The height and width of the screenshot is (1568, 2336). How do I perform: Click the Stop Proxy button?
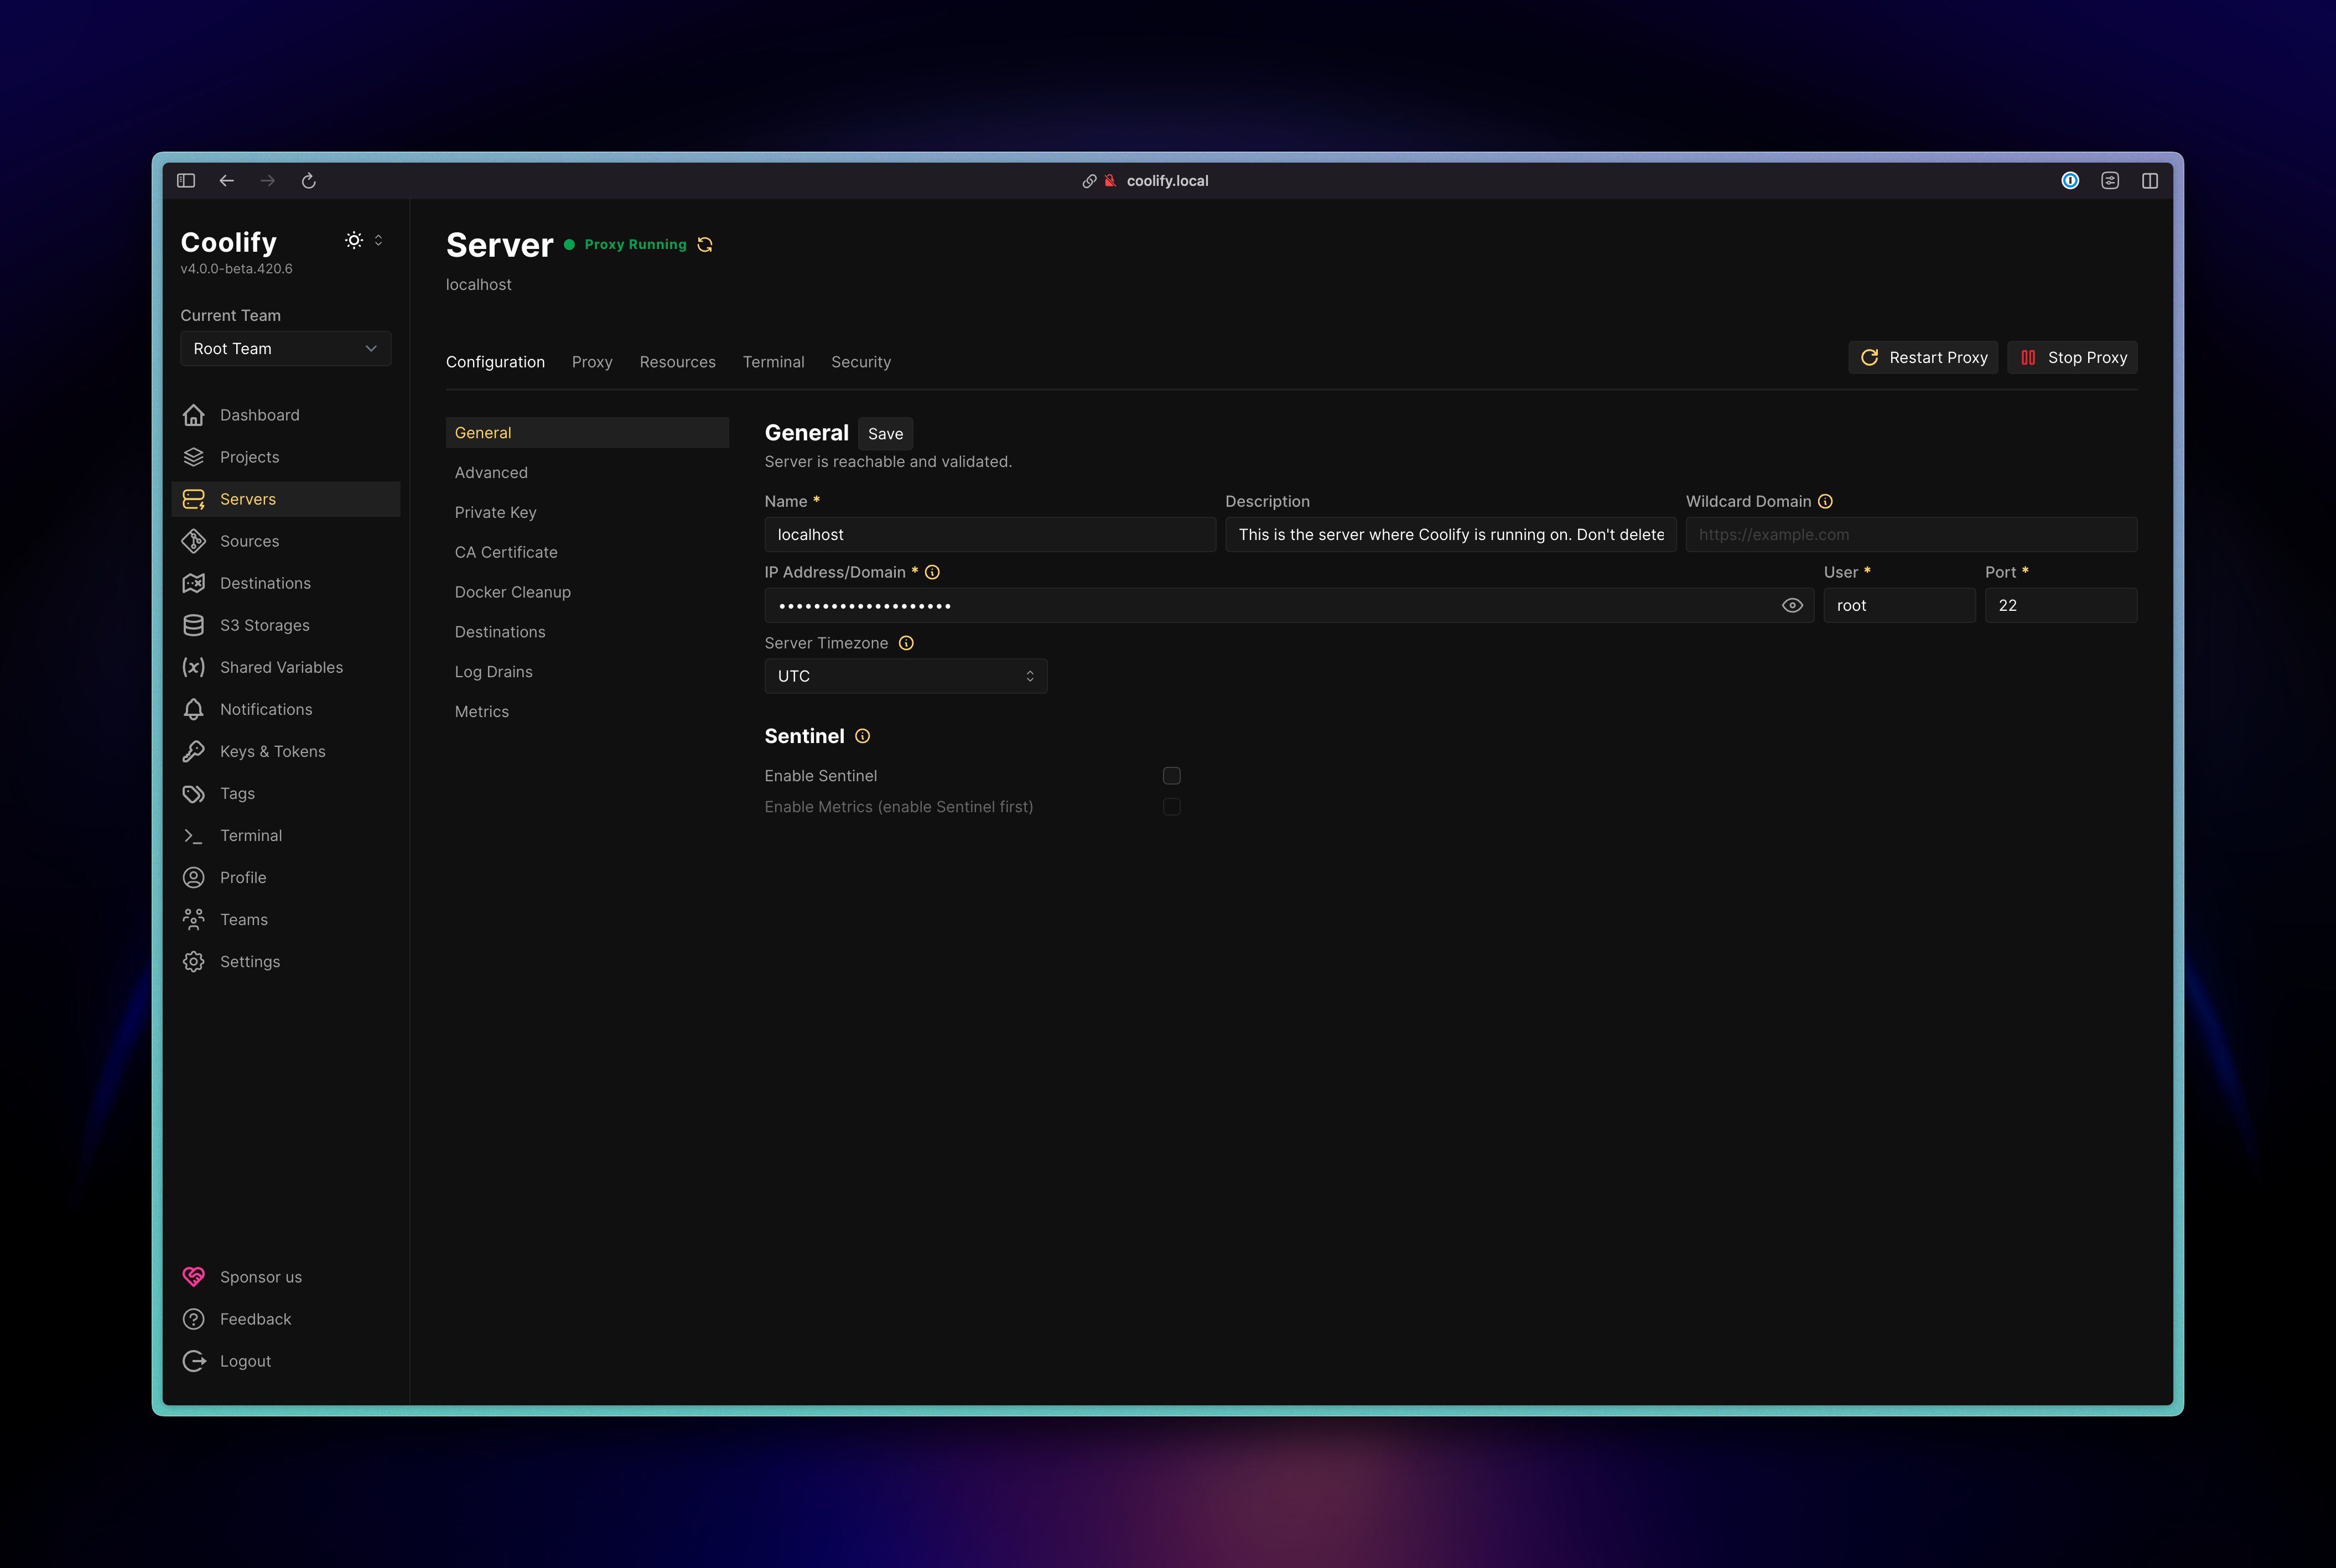pyautogui.click(x=2072, y=358)
